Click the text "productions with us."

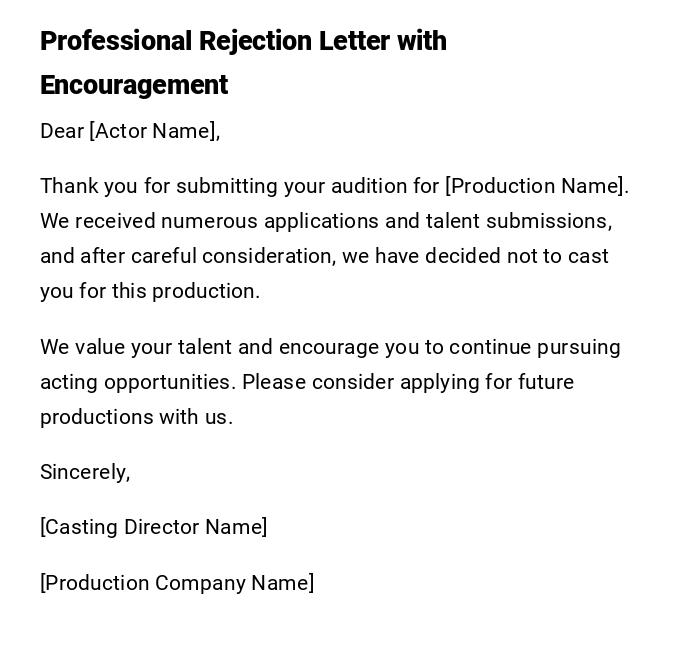tap(136, 417)
